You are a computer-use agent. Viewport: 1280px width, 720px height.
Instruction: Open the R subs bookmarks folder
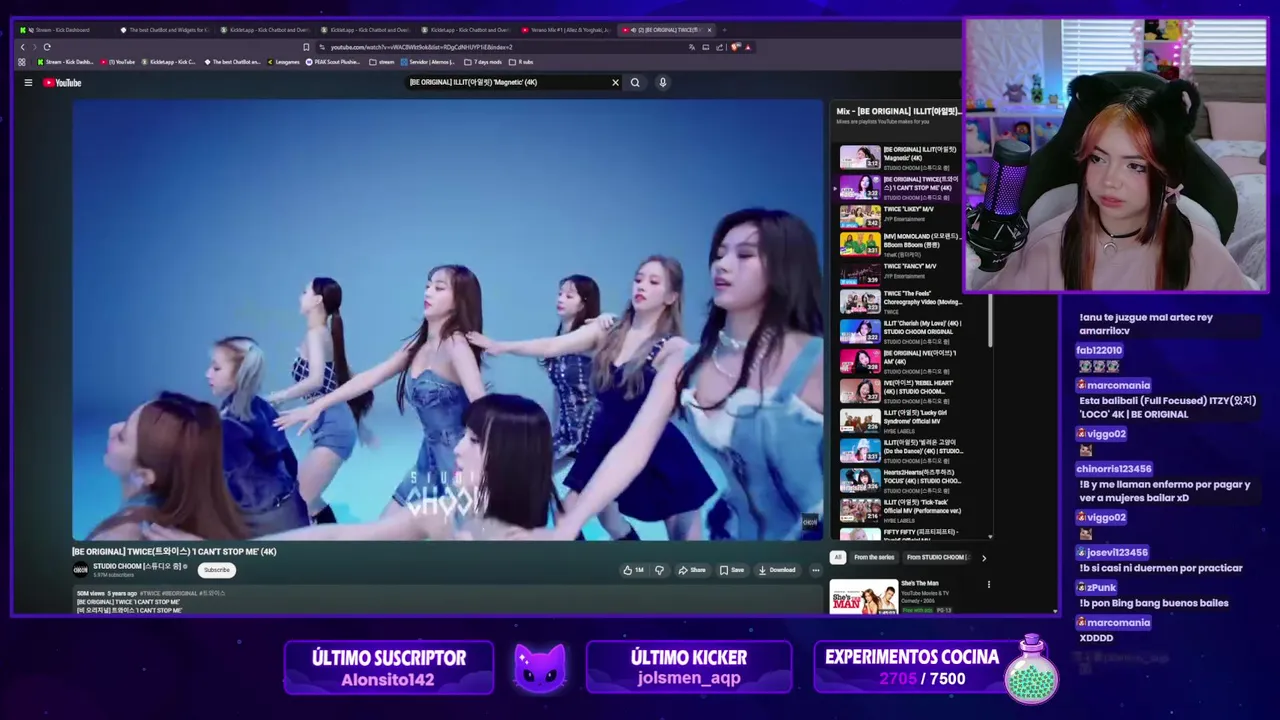pyautogui.click(x=522, y=62)
